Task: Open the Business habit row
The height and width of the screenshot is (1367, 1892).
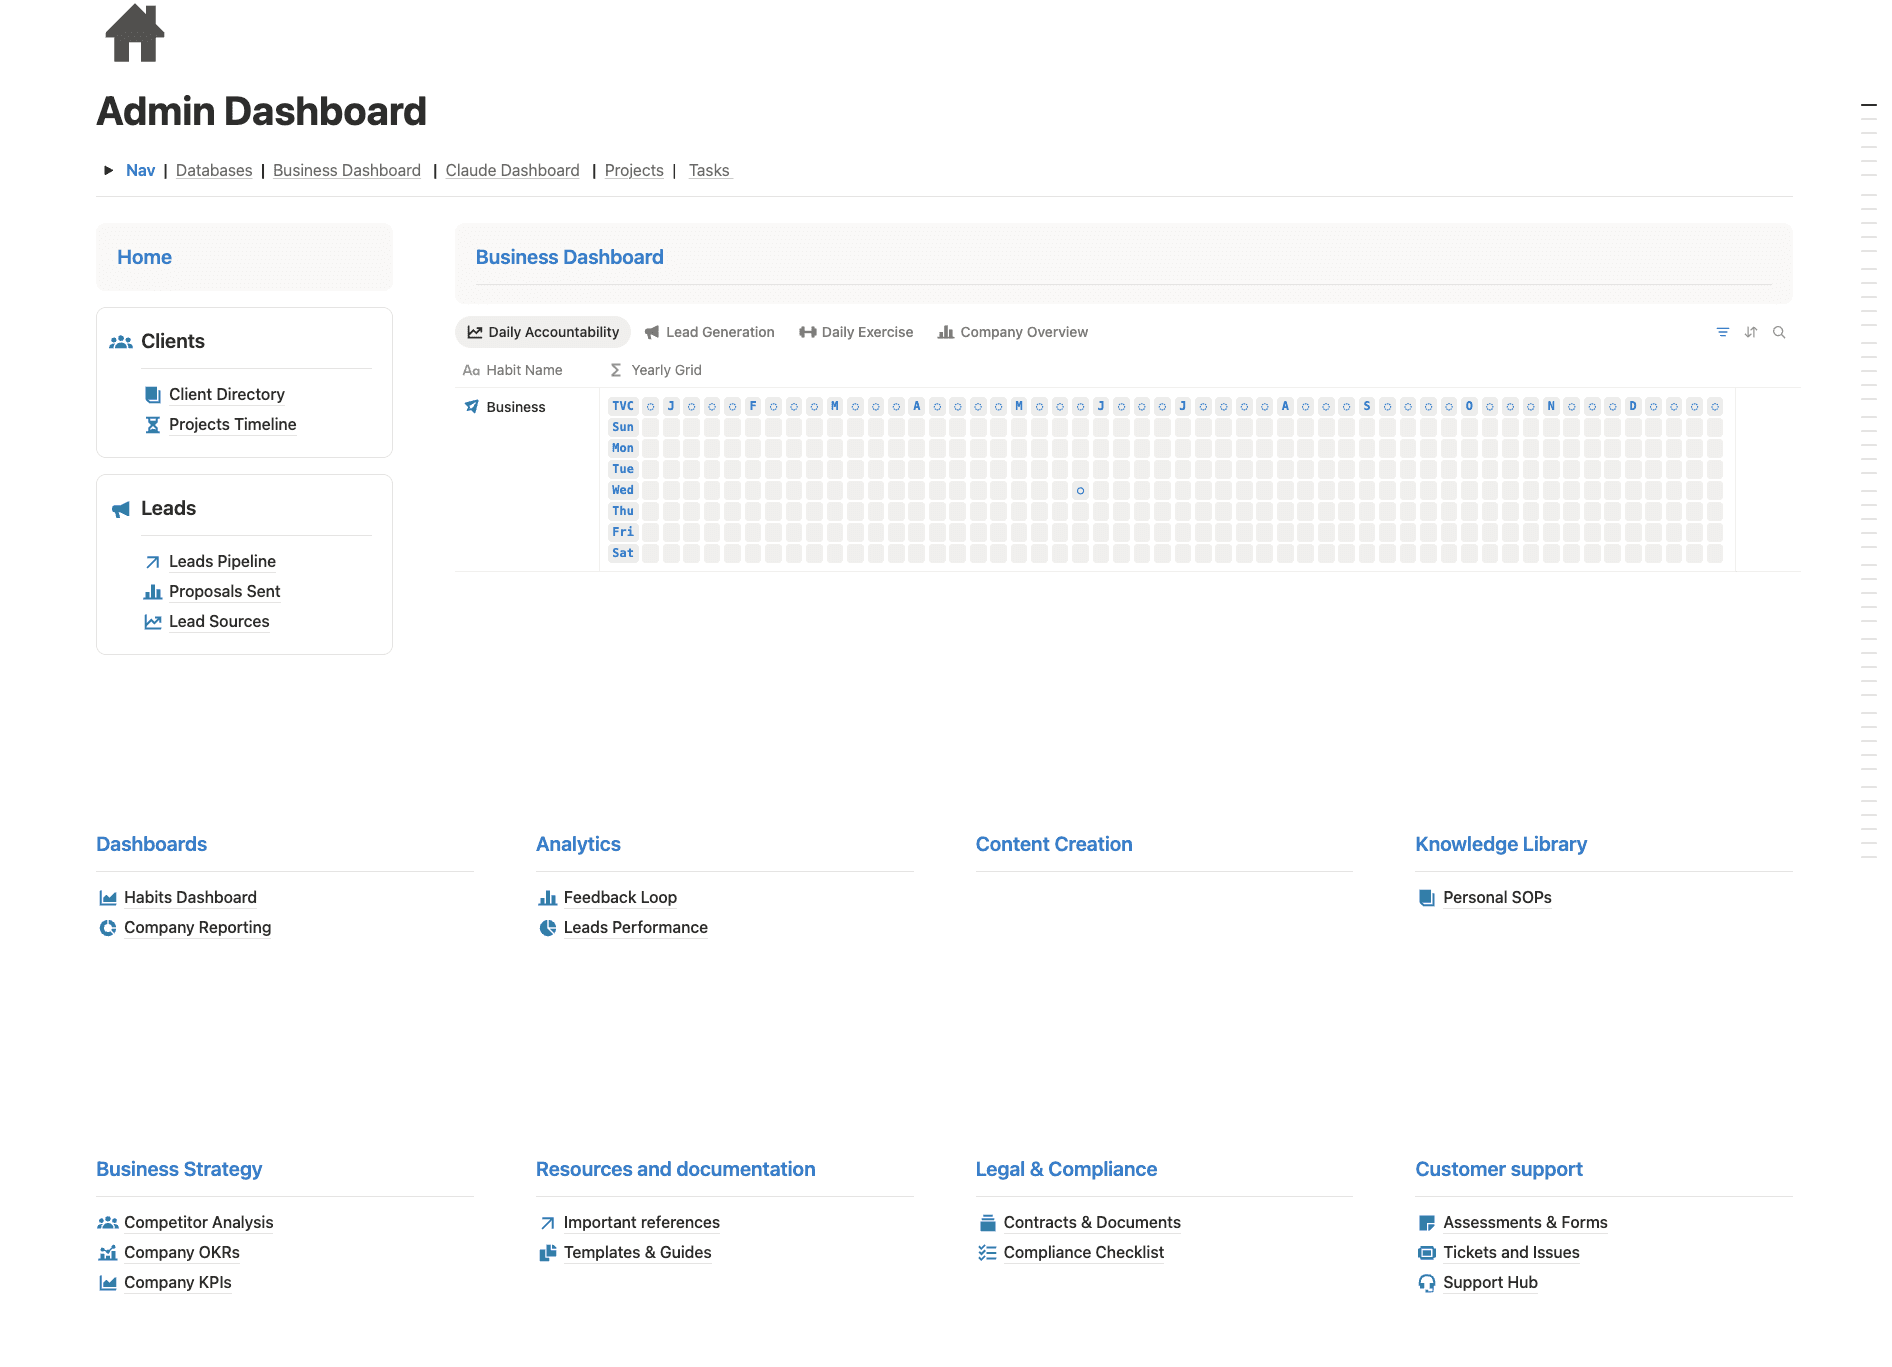Action: pyautogui.click(x=515, y=407)
